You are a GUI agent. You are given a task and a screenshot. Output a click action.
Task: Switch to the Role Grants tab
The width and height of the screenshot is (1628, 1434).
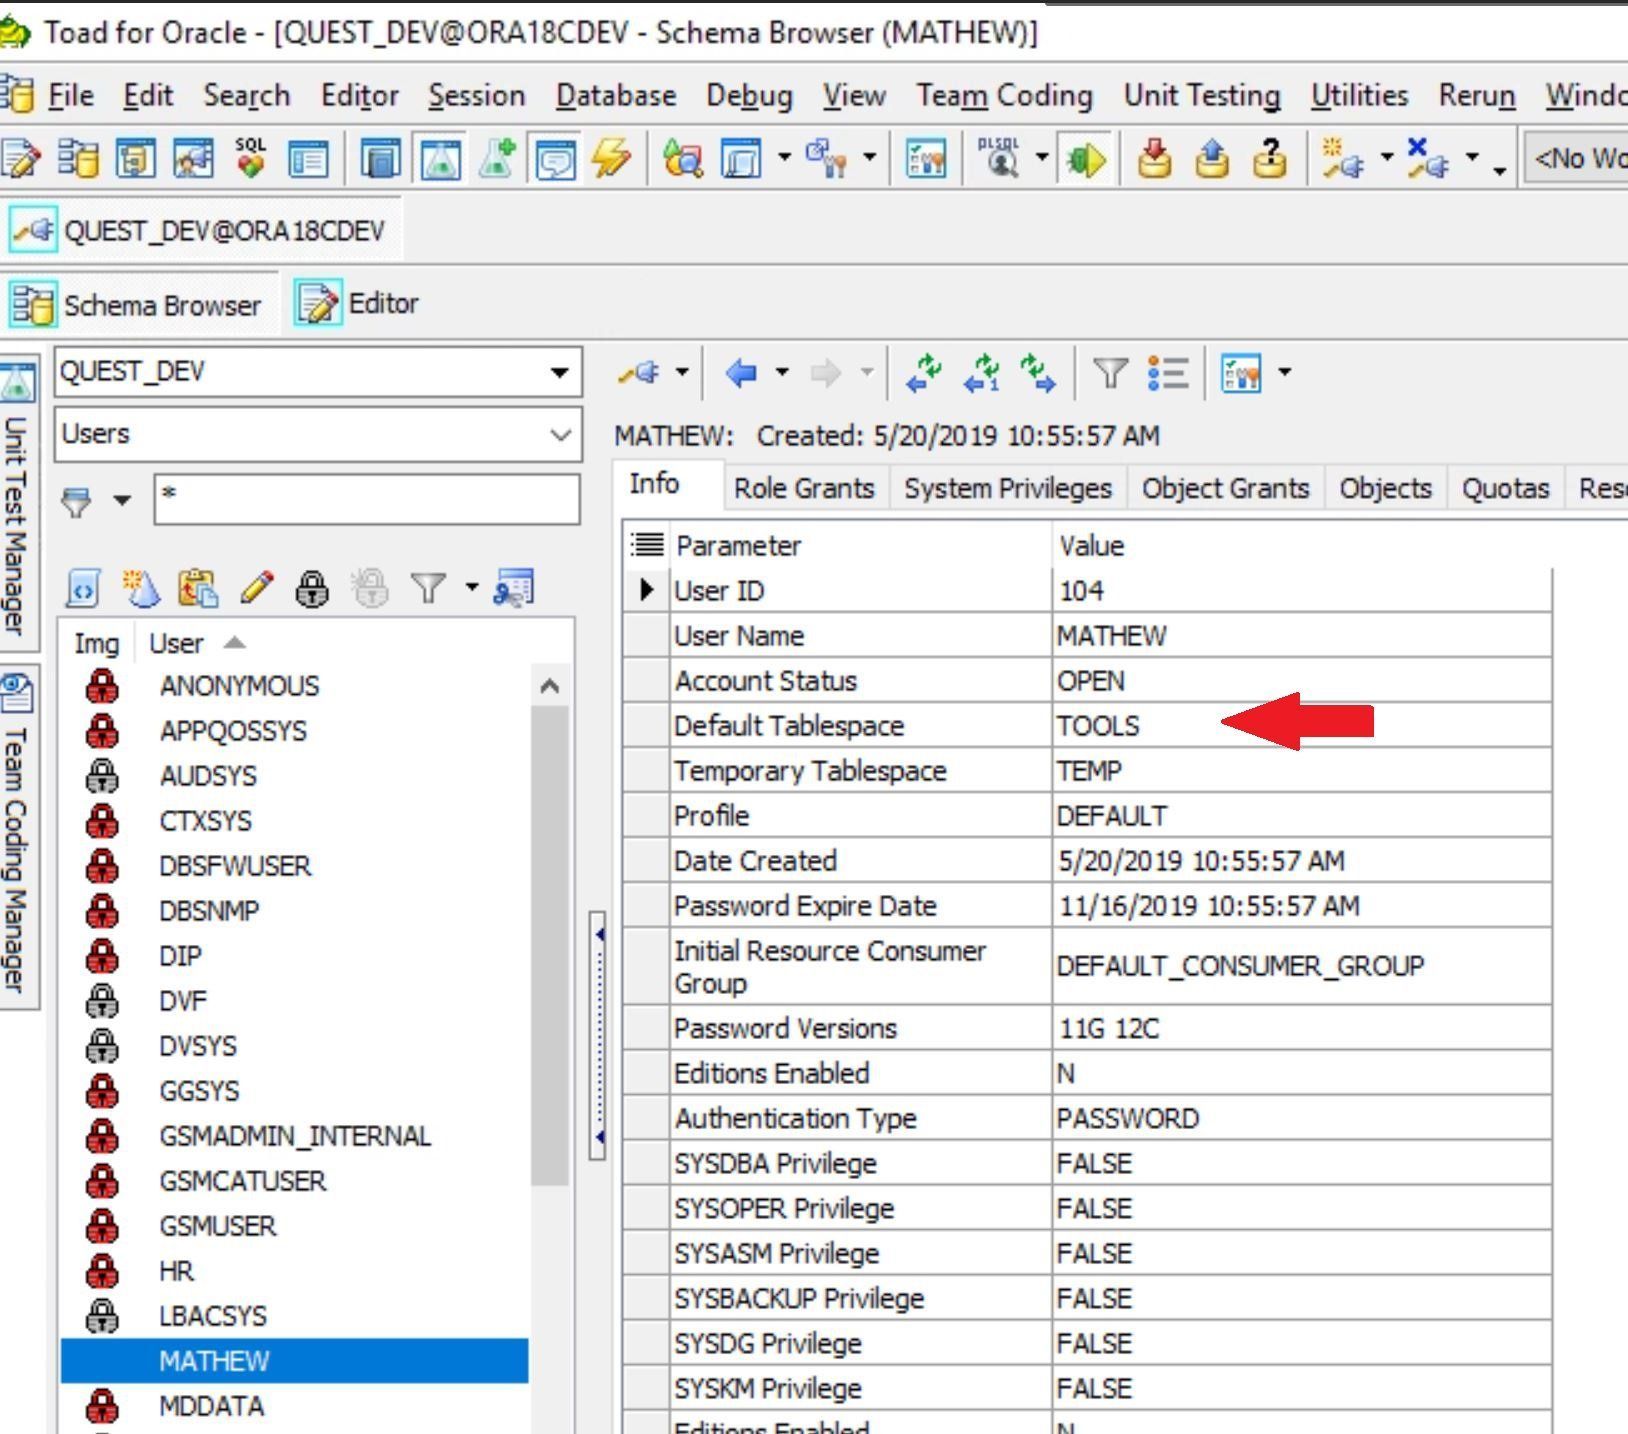804,488
